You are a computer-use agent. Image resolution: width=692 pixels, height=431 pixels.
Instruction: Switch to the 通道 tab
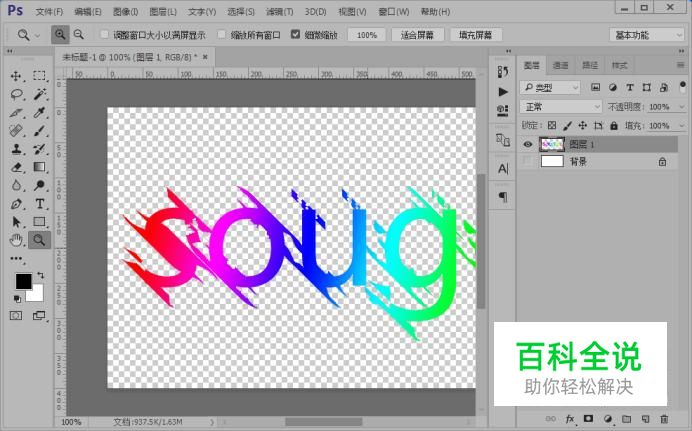point(563,65)
